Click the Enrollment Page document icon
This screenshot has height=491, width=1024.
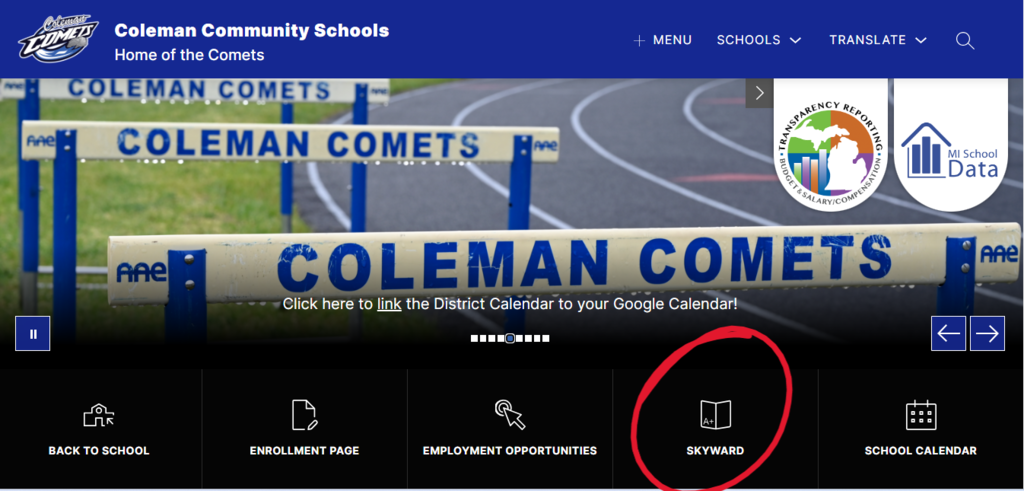click(x=304, y=415)
